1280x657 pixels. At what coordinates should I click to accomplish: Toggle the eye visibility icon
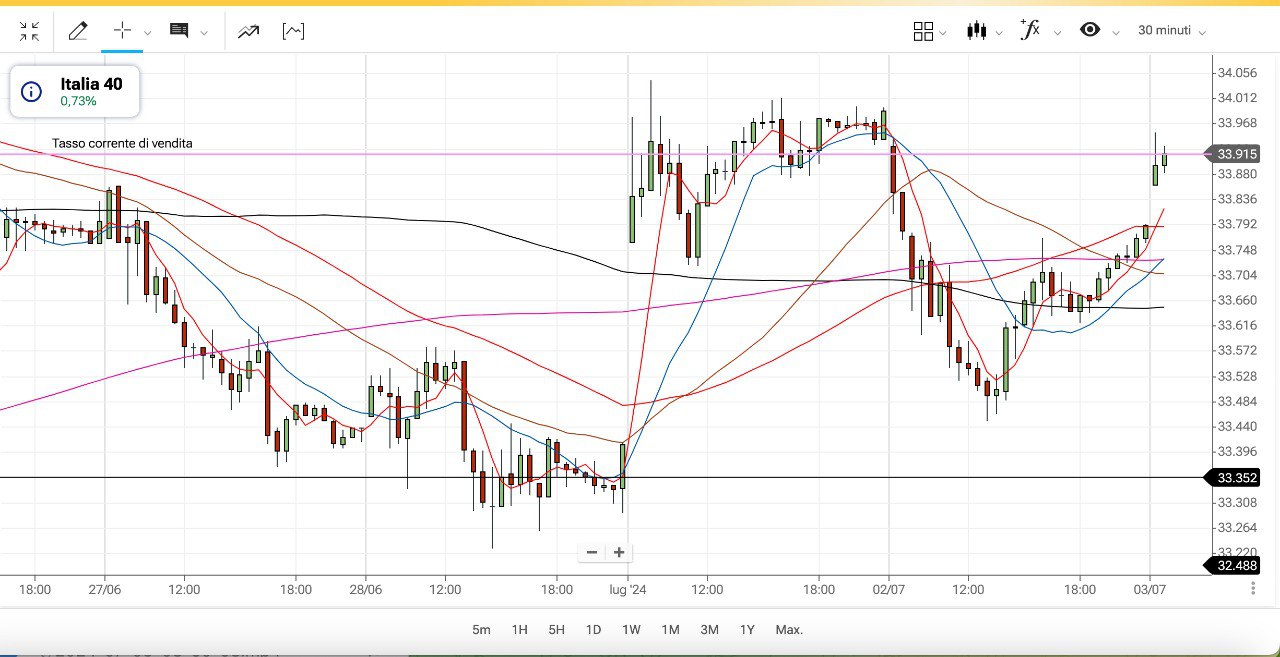coord(1090,30)
